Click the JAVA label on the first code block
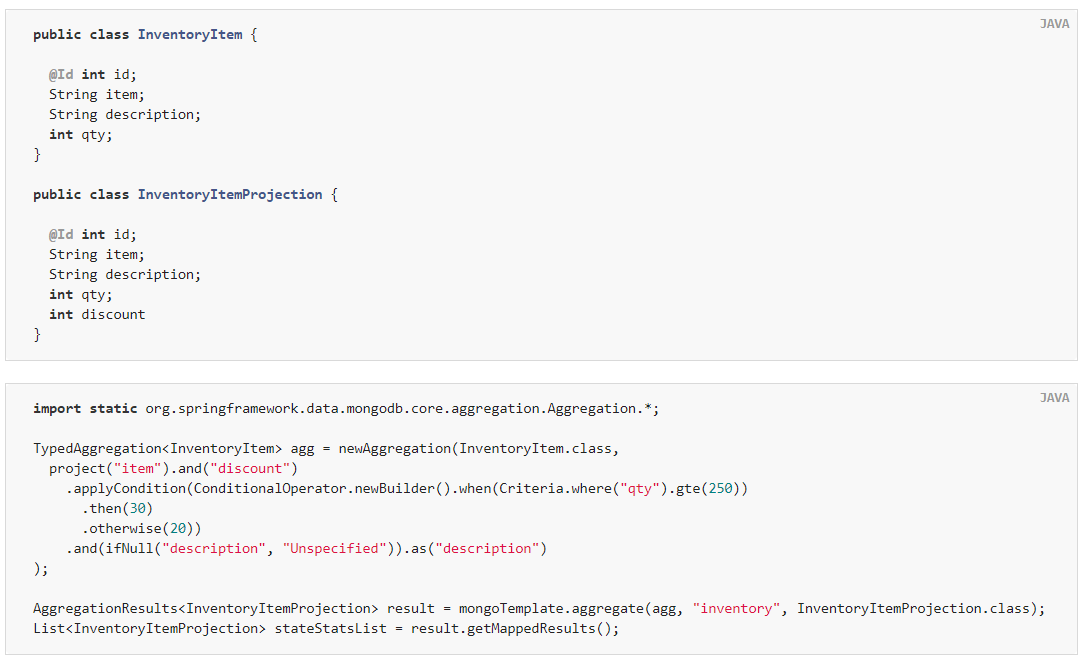The height and width of the screenshot is (660, 1089). 1054,24
